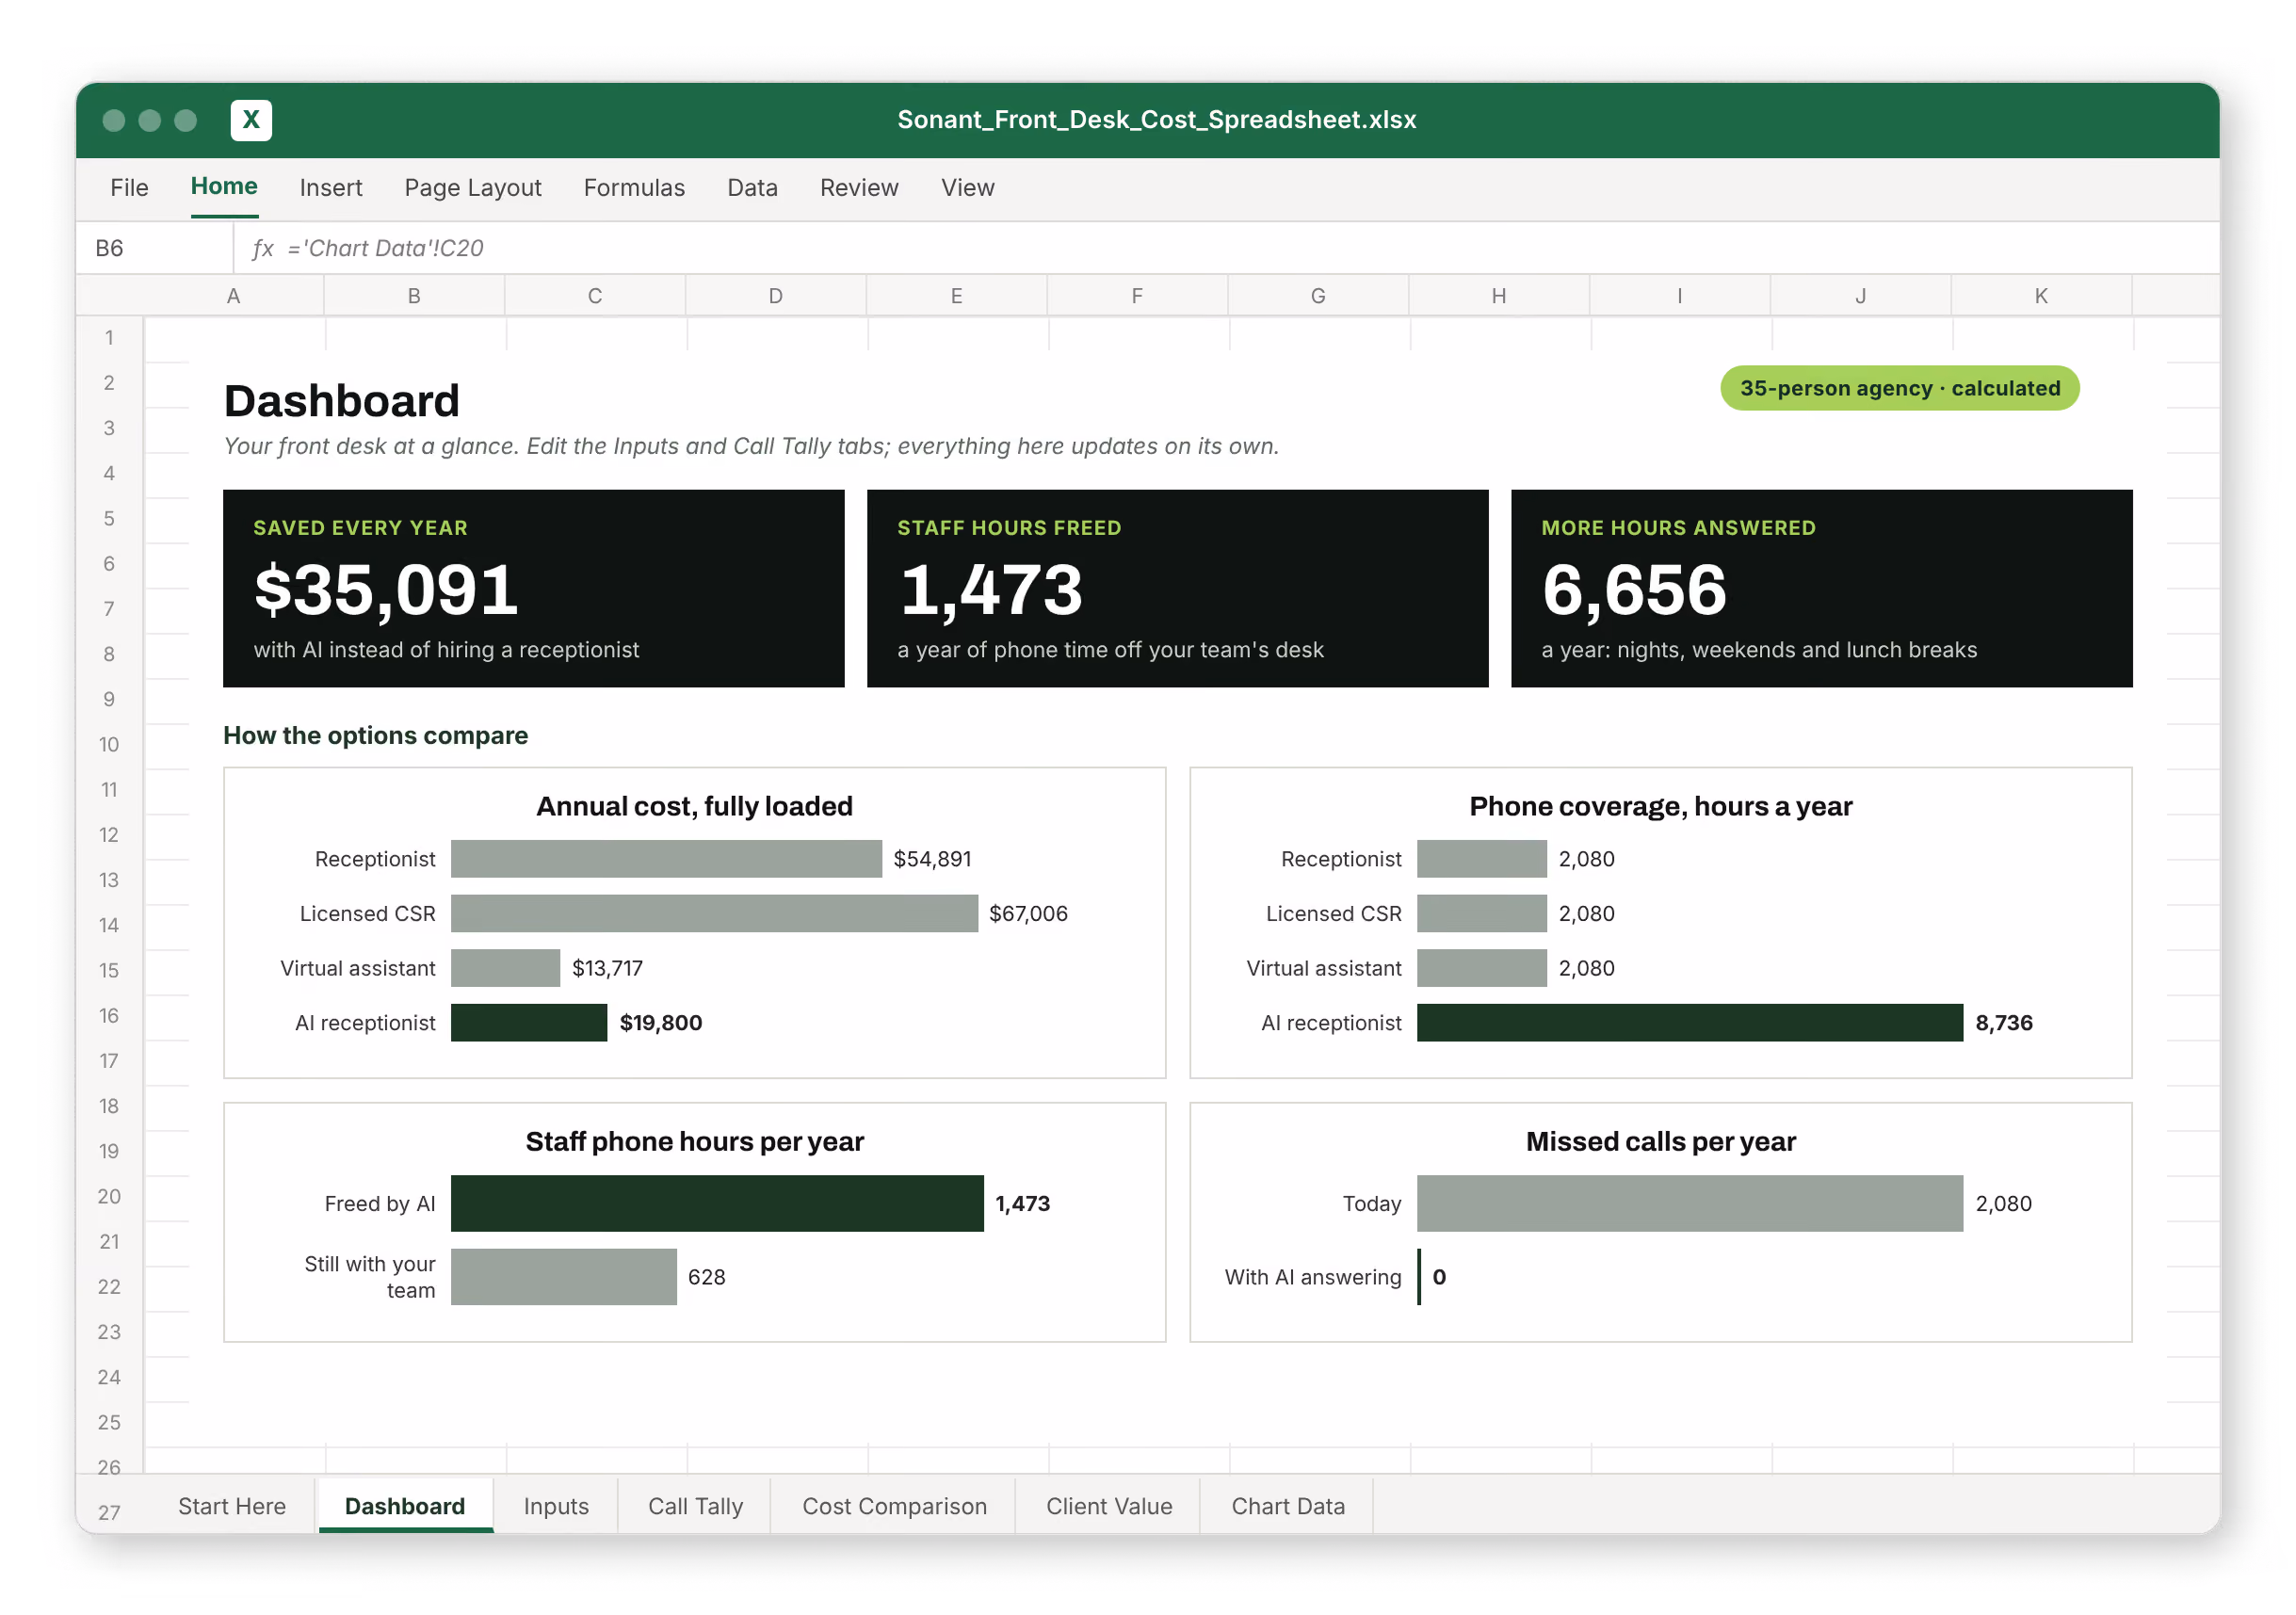Open the Inputs sheet tab
Viewport: 2296px width, 1615px height.
pos(556,1506)
